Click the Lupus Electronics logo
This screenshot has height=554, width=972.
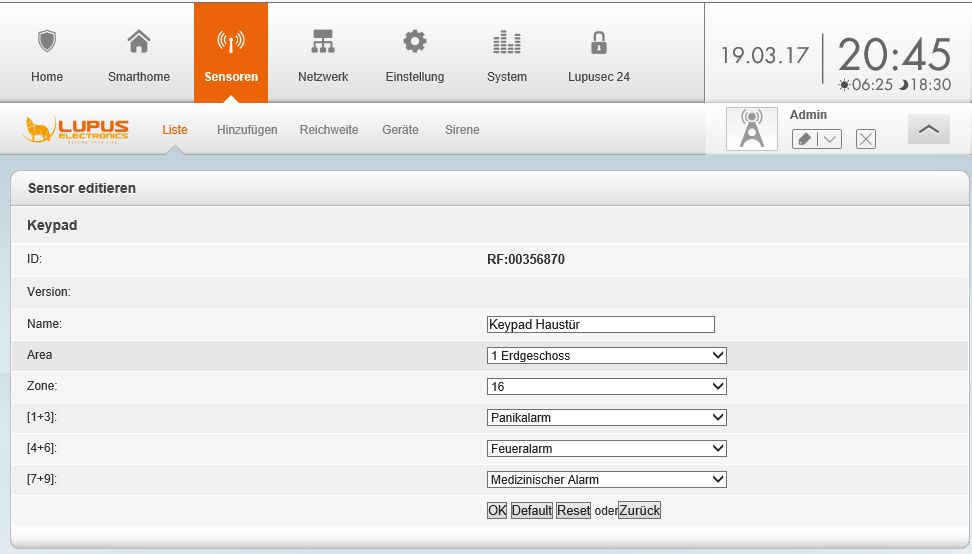tap(77, 130)
